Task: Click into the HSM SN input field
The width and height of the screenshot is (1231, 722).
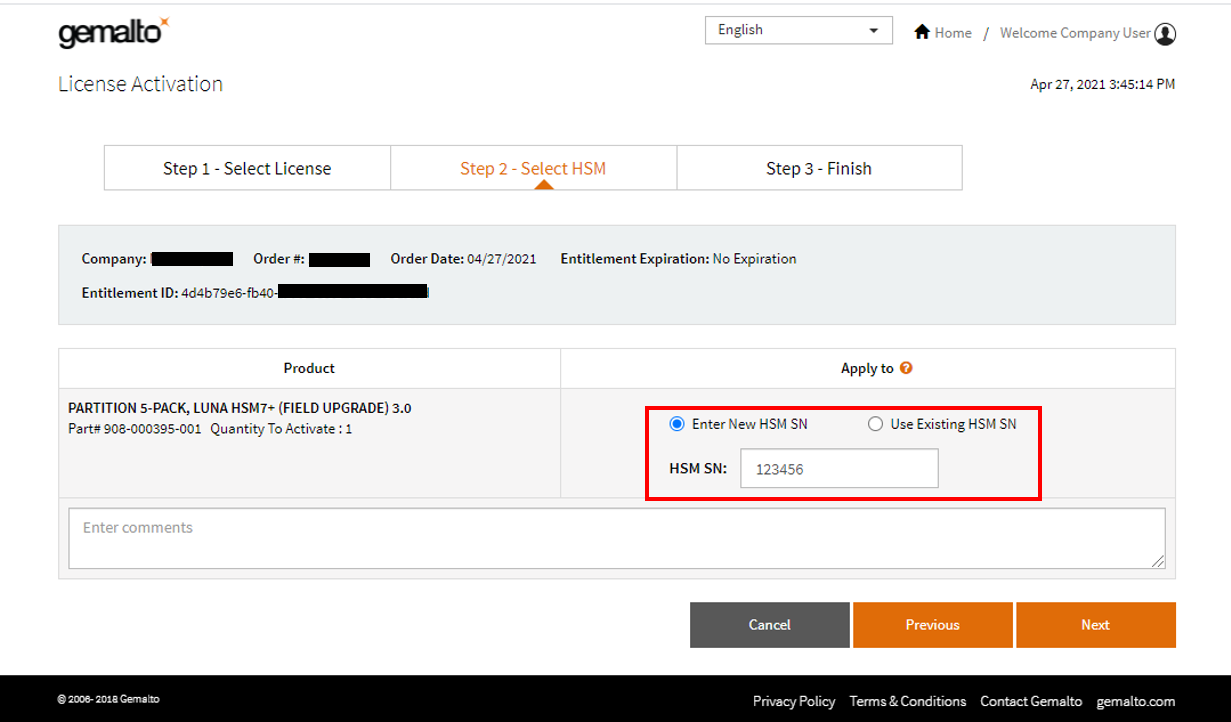Action: click(x=839, y=468)
